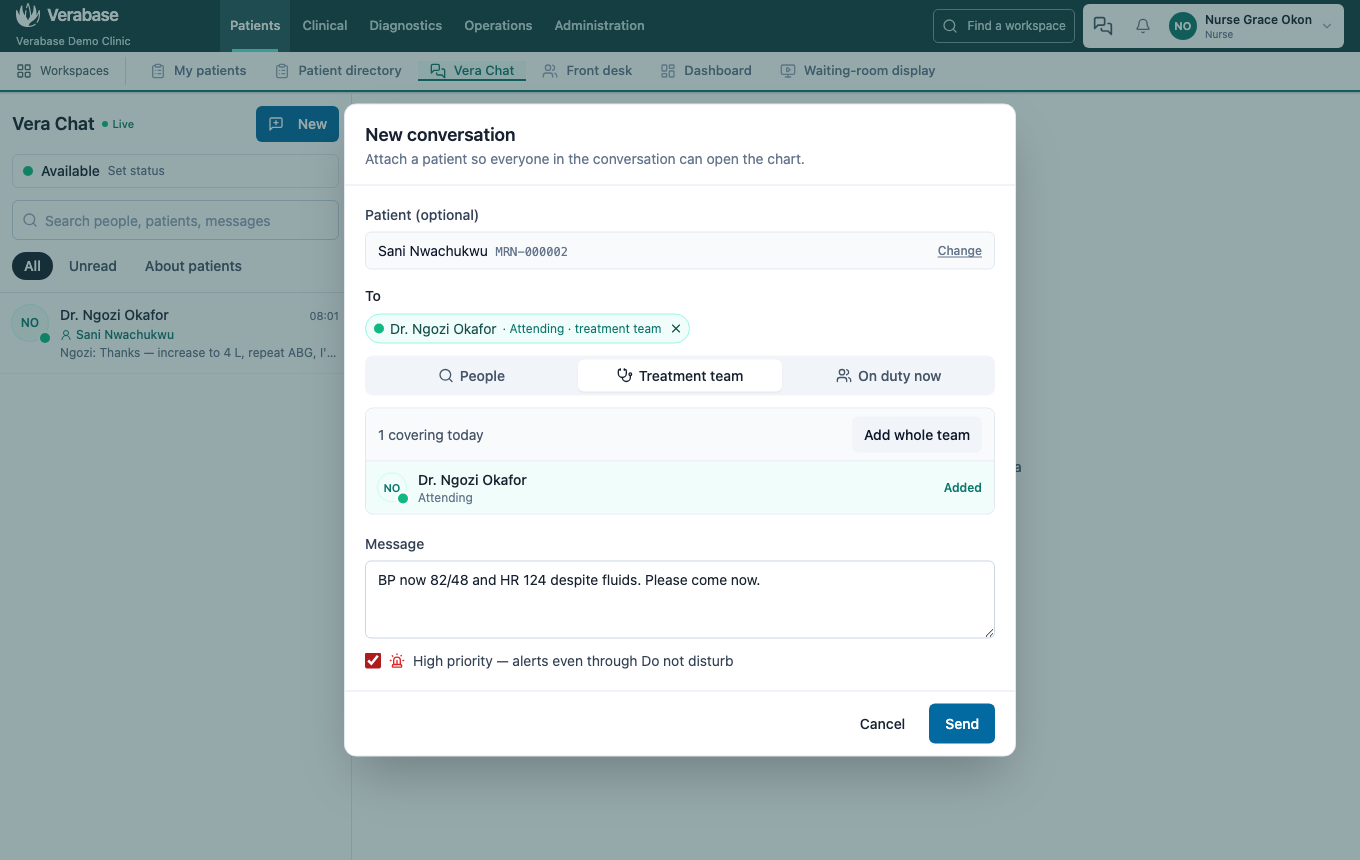Click the Find a workspace search box
The width and height of the screenshot is (1360, 860).
click(1004, 26)
